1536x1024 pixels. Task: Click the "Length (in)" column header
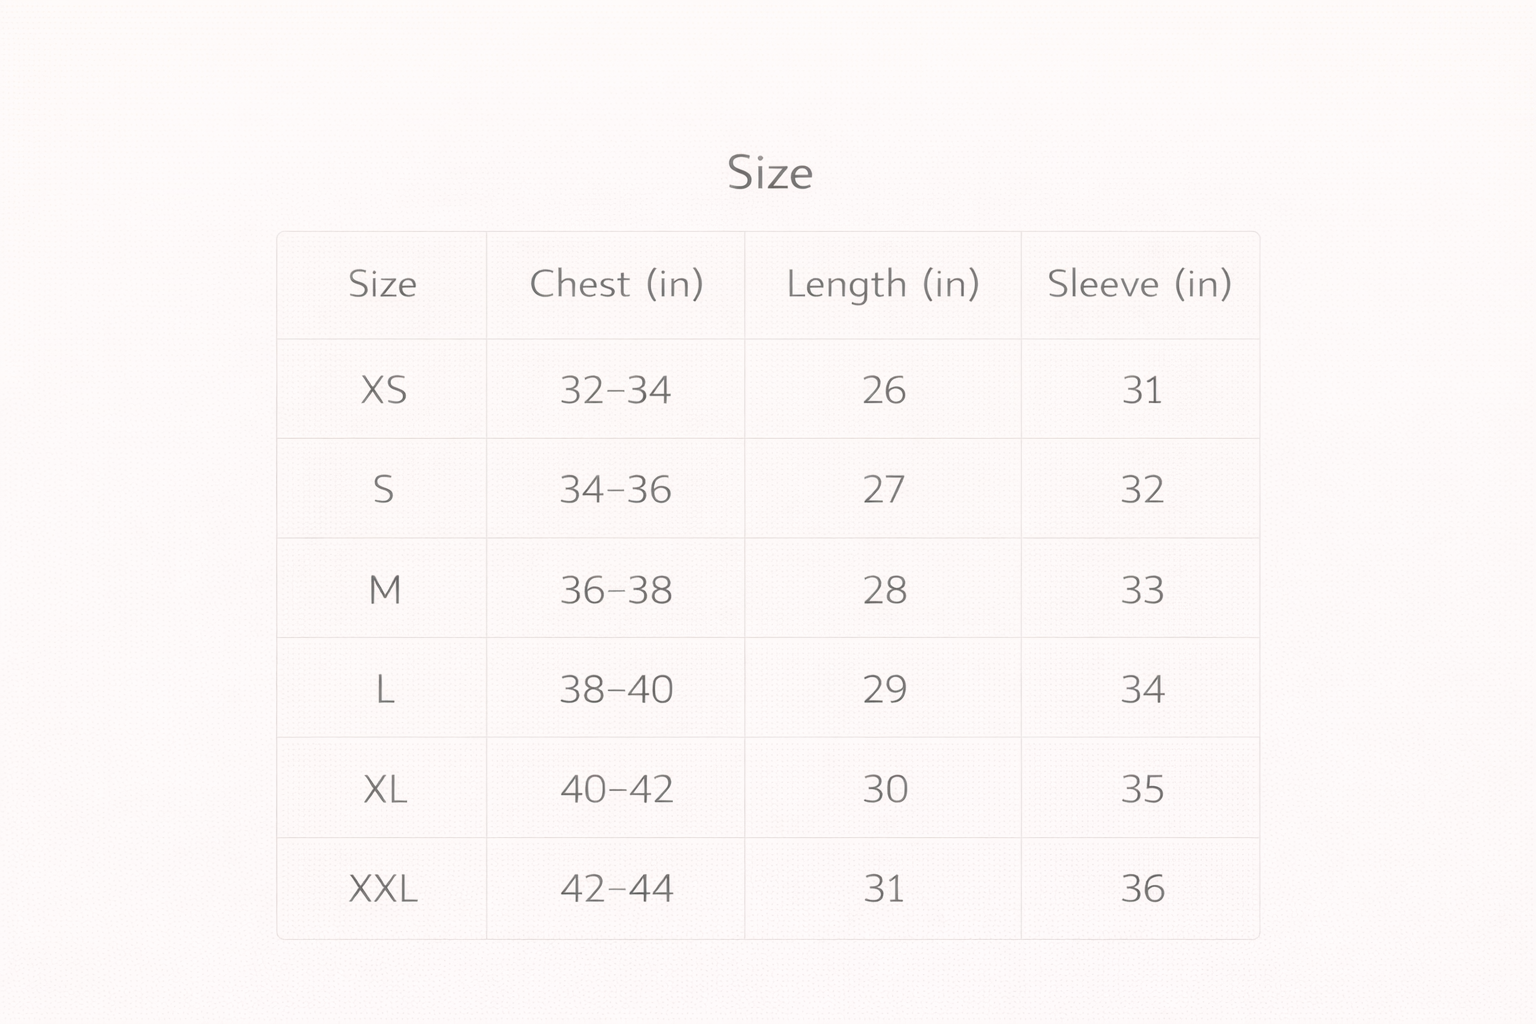click(x=882, y=284)
